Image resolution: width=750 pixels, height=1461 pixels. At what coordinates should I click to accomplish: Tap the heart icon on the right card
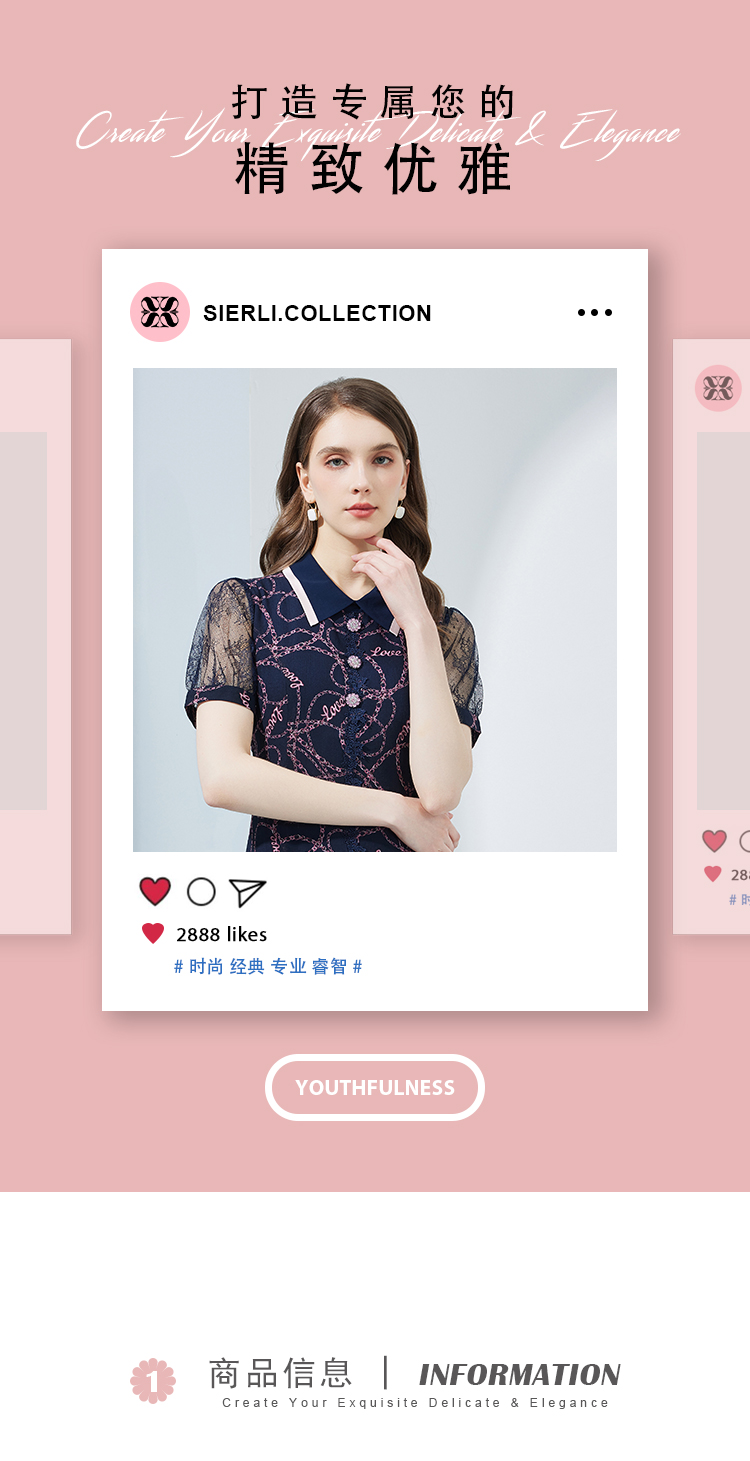[x=714, y=841]
